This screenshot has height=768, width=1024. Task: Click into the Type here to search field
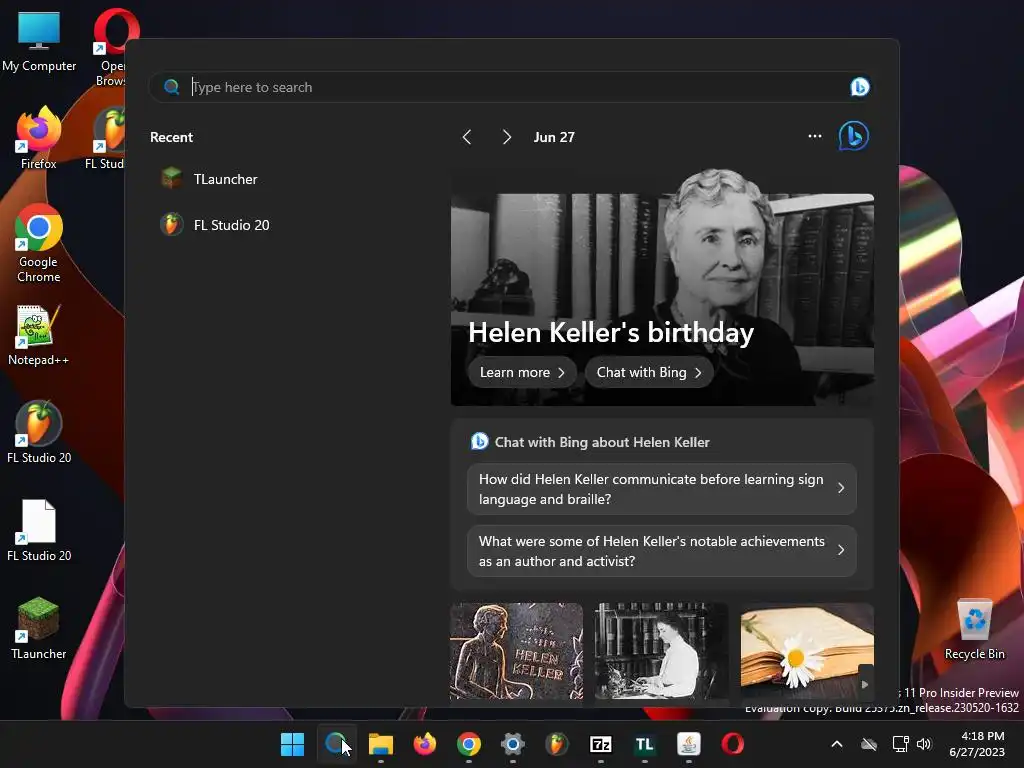click(x=513, y=87)
